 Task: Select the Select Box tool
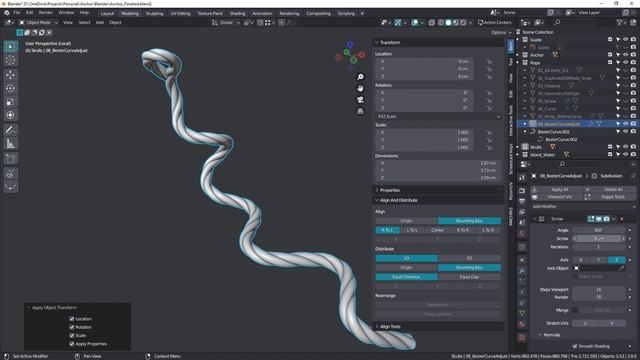pos(11,47)
